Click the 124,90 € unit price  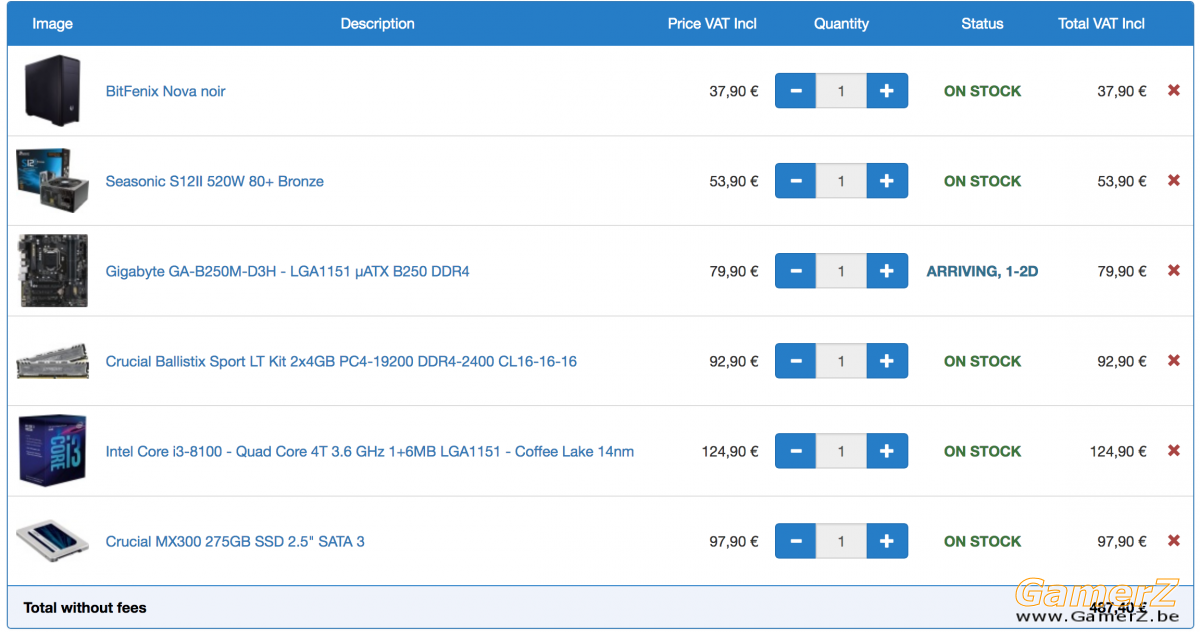coord(730,451)
